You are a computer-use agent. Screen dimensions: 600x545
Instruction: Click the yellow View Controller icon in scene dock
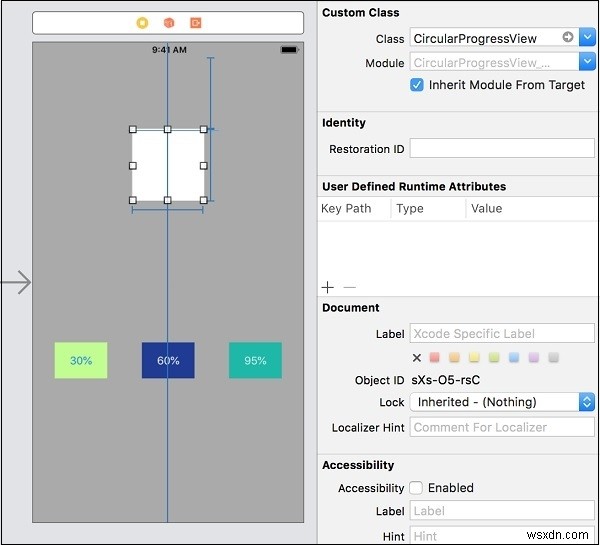click(x=142, y=23)
